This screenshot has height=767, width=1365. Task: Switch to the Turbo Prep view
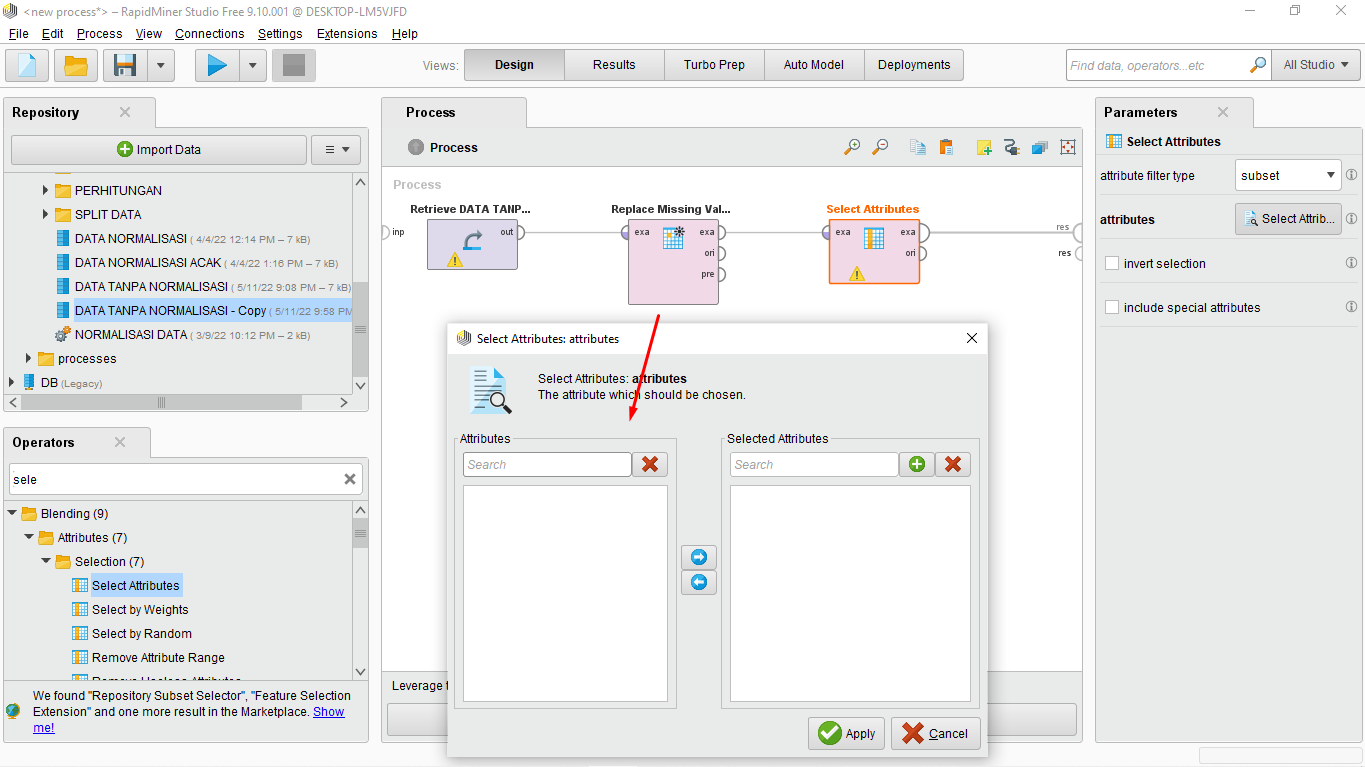click(714, 65)
